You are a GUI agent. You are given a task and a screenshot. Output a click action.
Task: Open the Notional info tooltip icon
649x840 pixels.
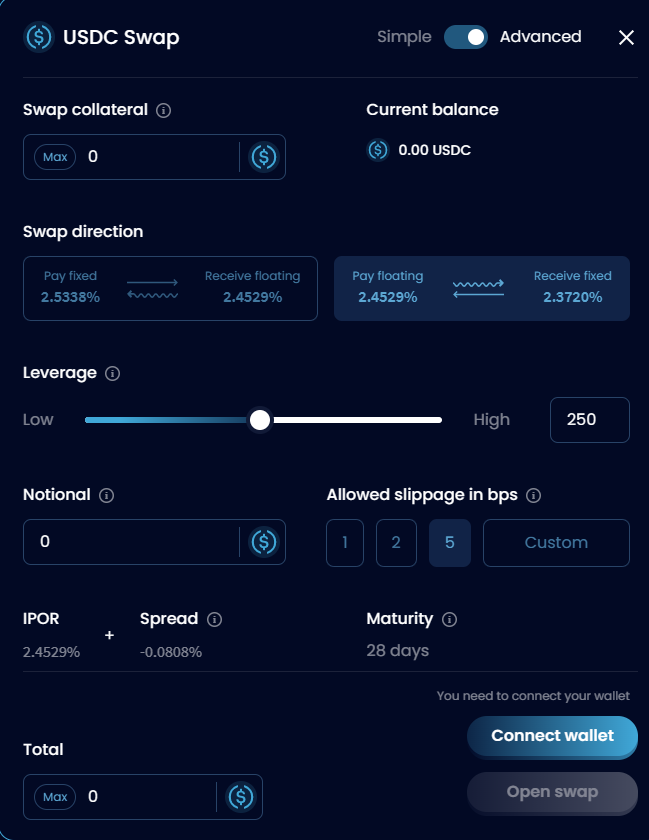(x=107, y=496)
